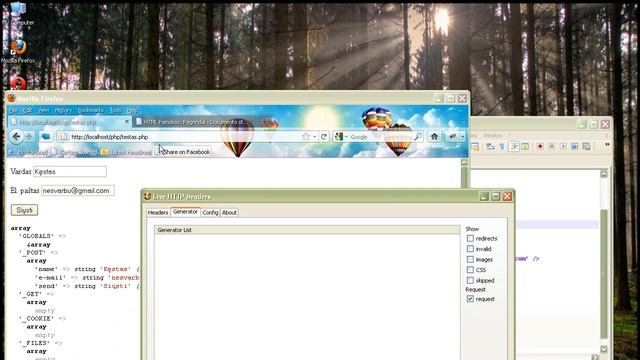640x360 pixels.
Task: Open Firefox Help menu
Action: pos(132,110)
